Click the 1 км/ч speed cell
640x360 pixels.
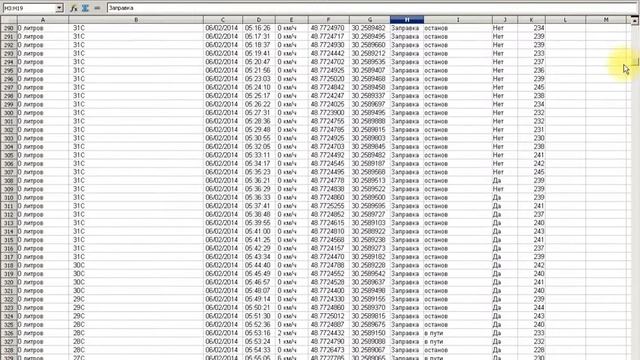point(291,342)
